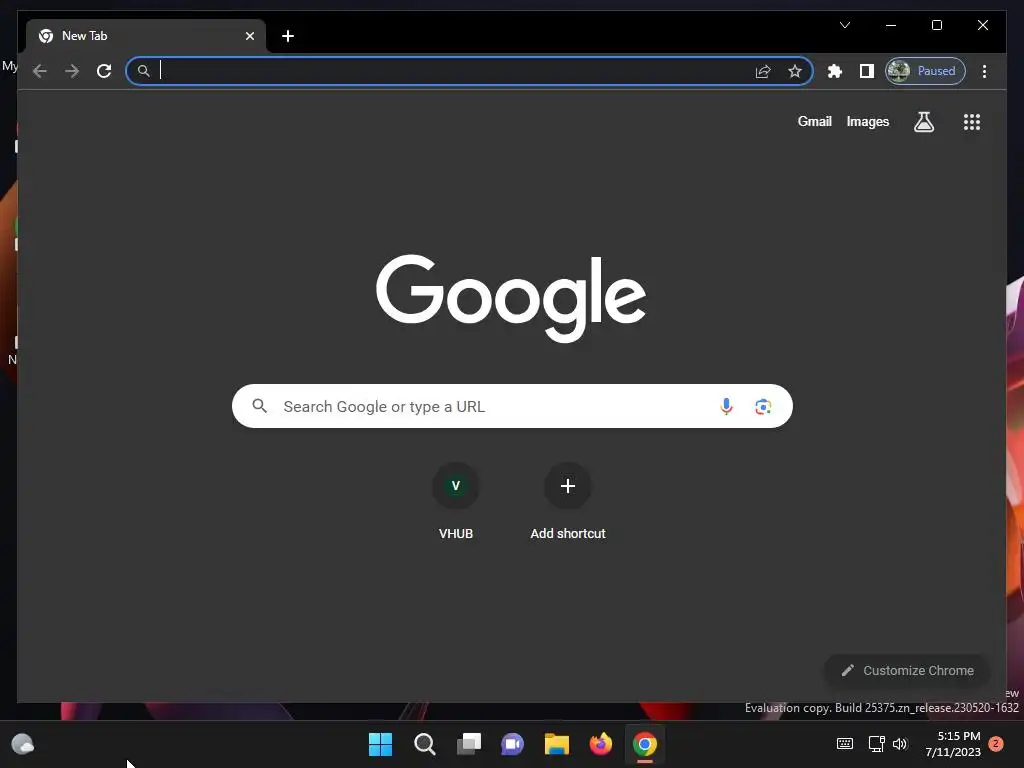
Task: Go back using the browser back arrow
Action: (40, 71)
